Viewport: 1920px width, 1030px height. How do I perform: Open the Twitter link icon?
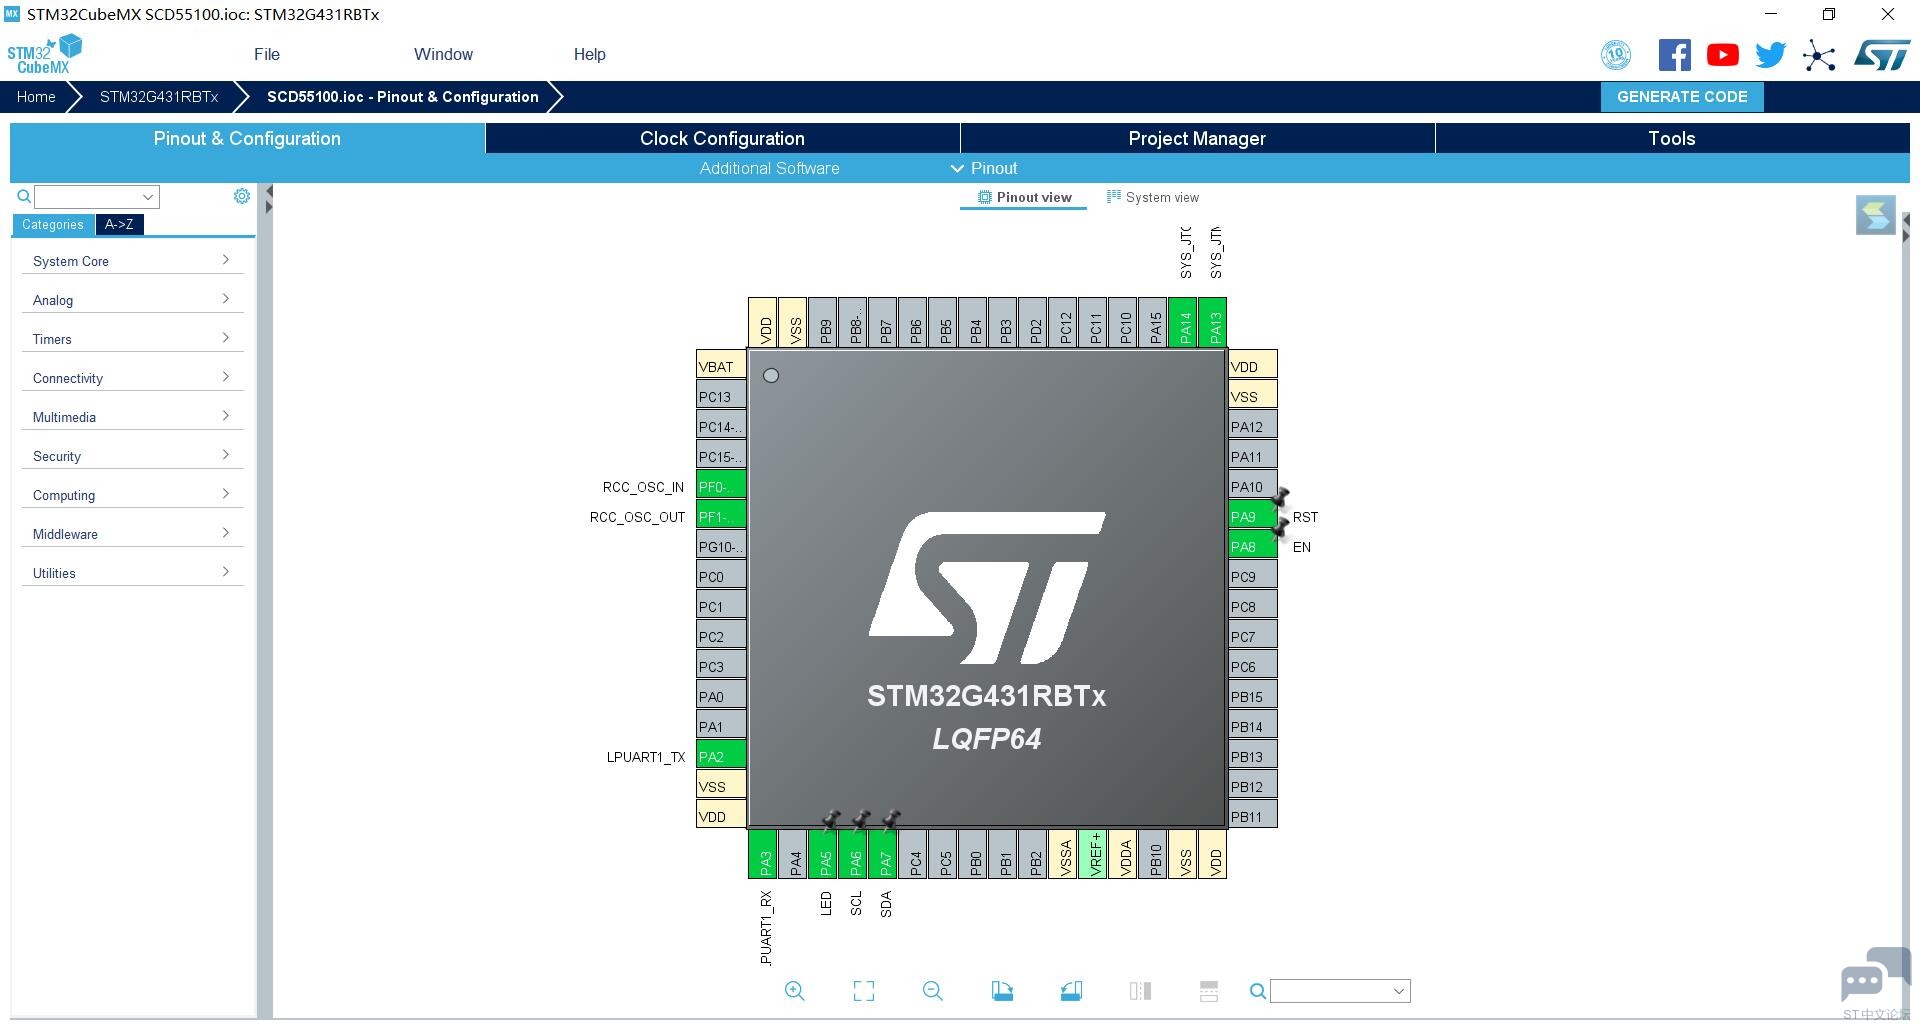coord(1770,55)
